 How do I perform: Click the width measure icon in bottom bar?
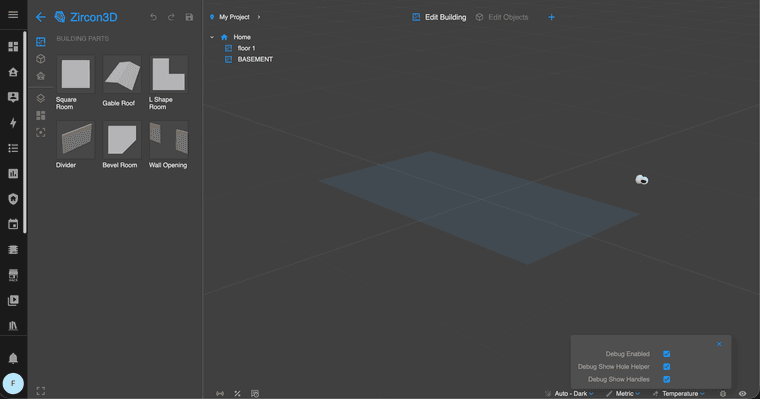point(220,394)
